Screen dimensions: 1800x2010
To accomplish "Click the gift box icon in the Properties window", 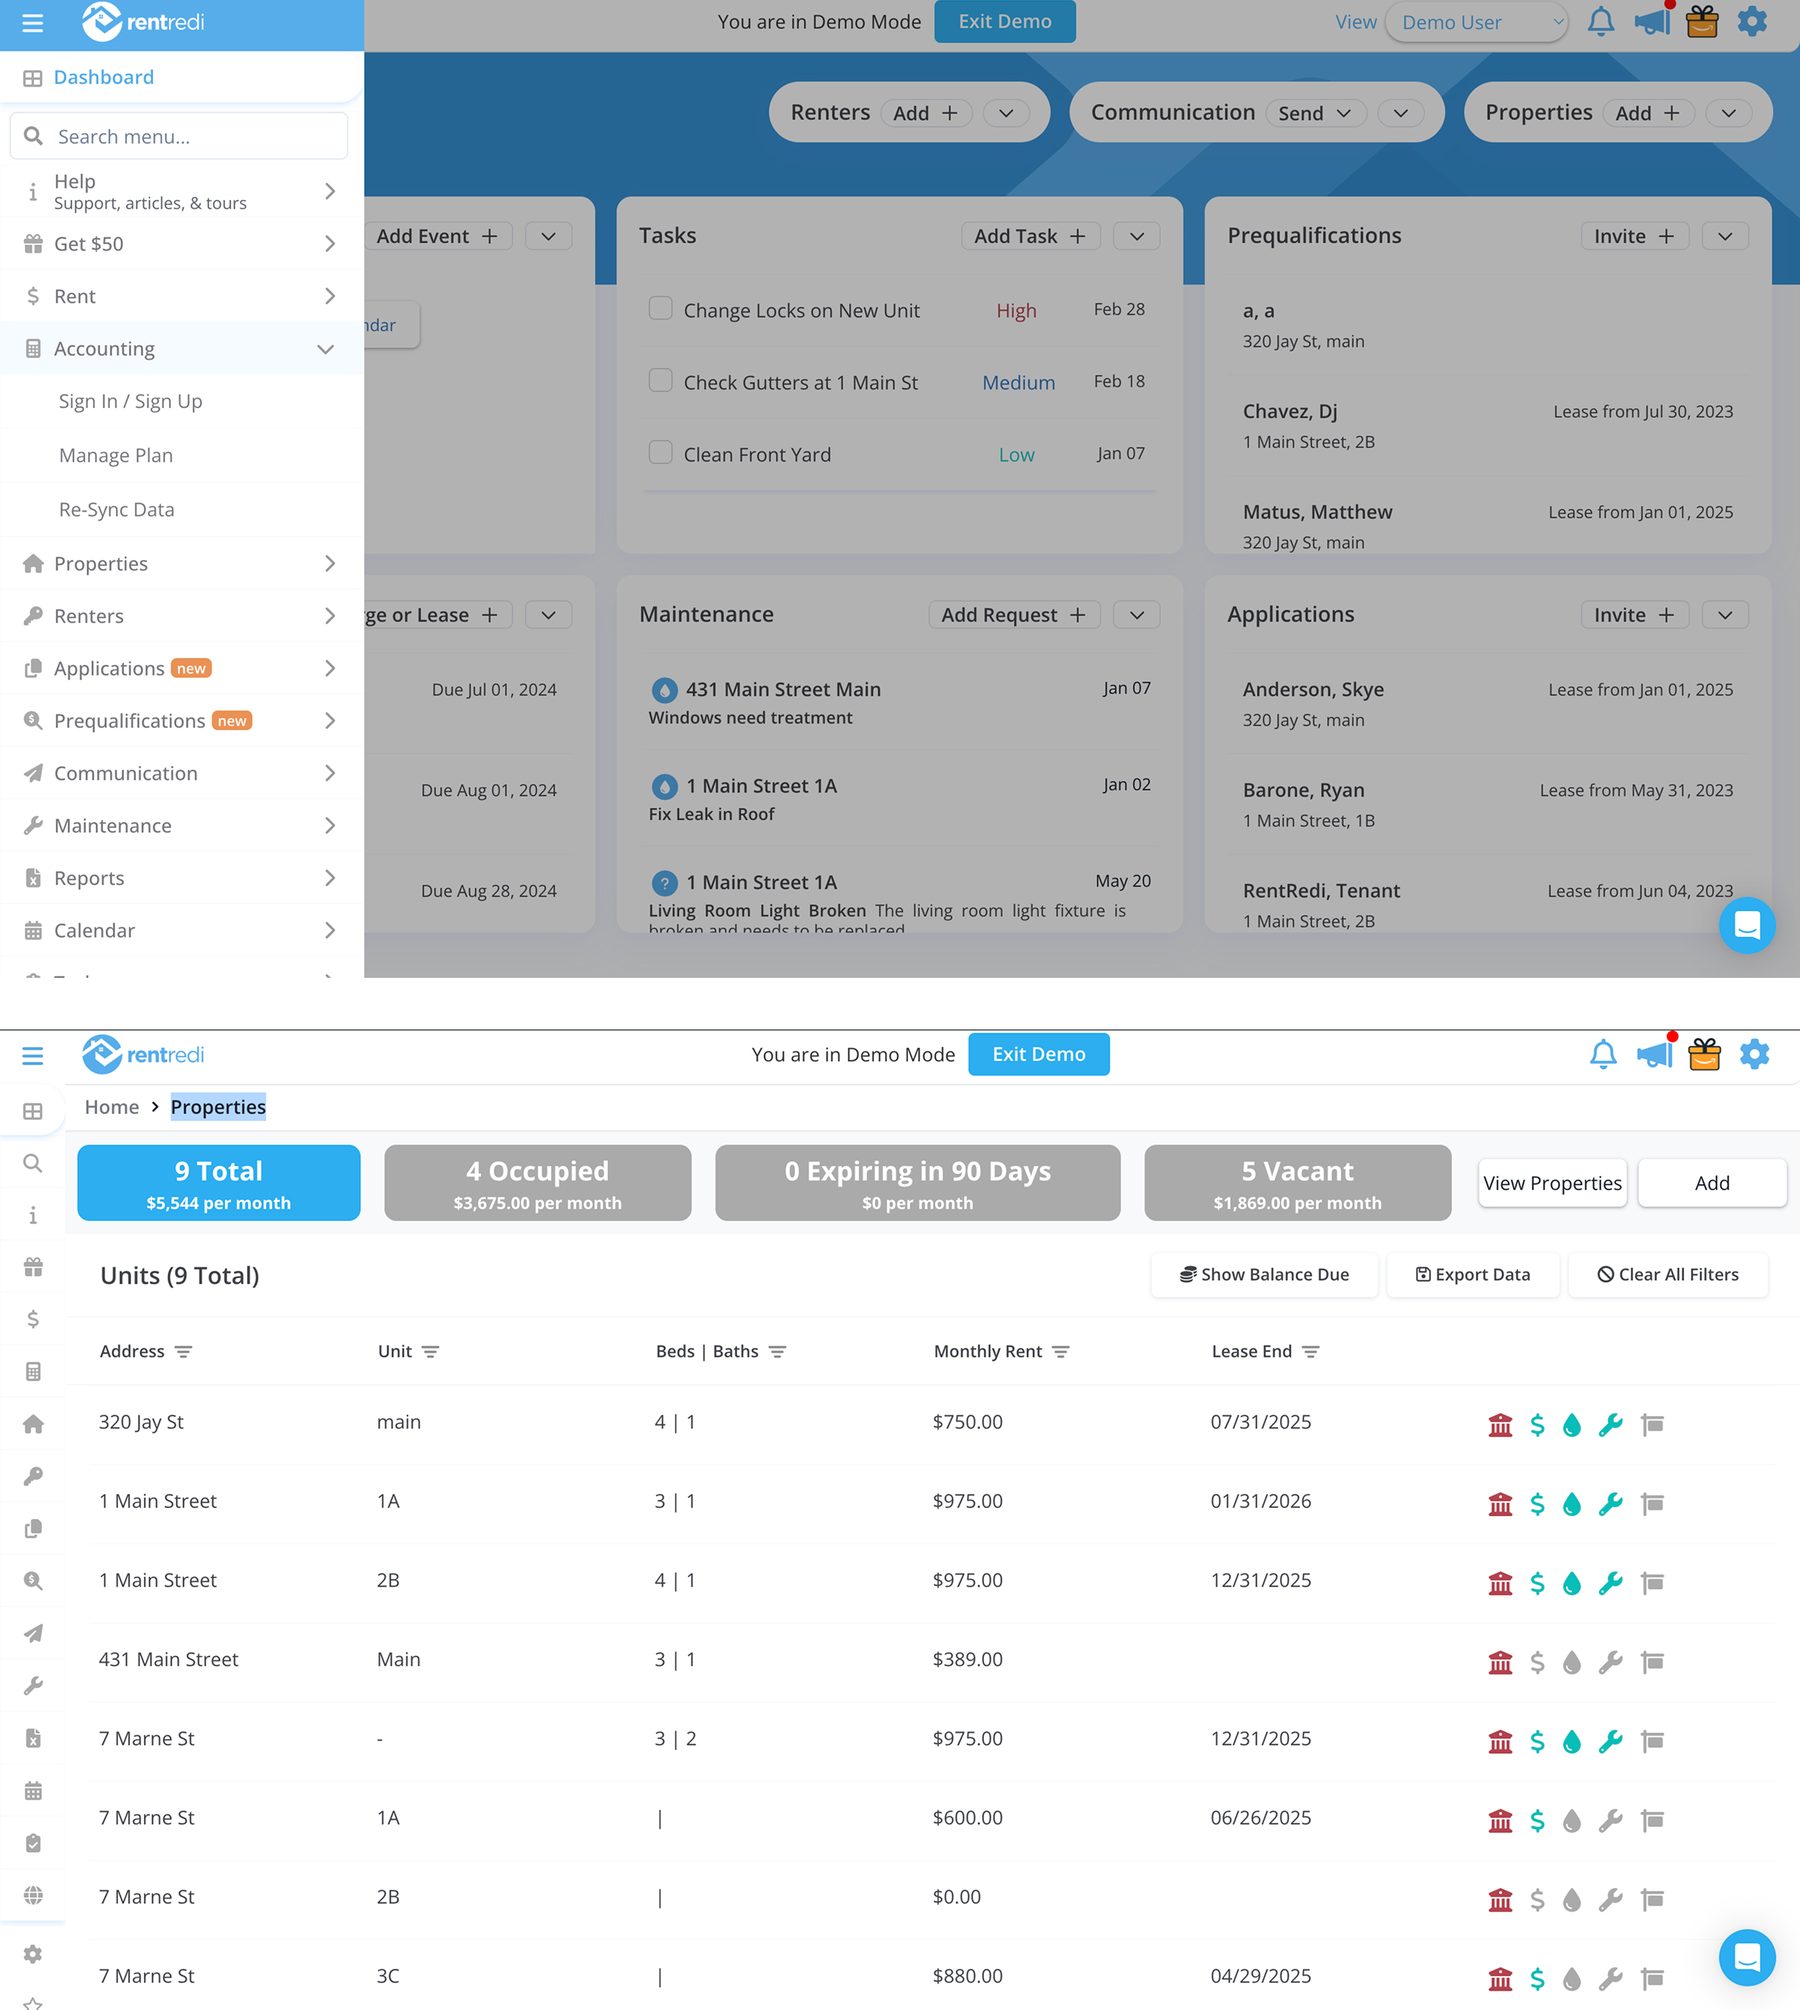I will [1705, 1054].
